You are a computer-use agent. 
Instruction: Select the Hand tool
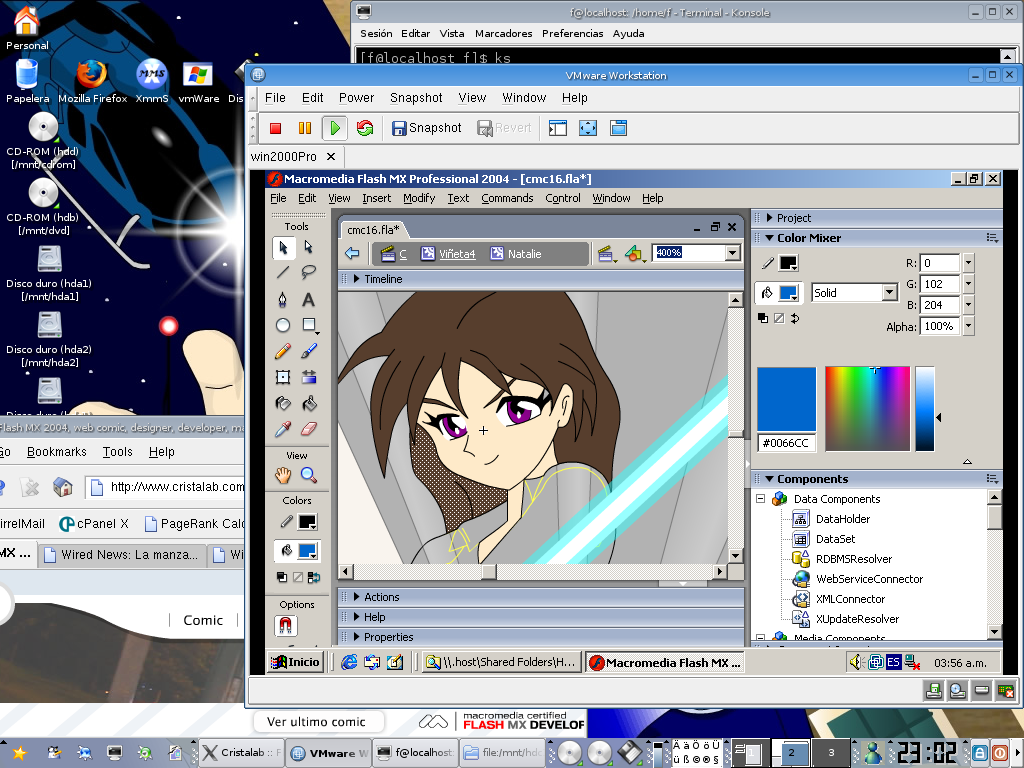[x=283, y=475]
